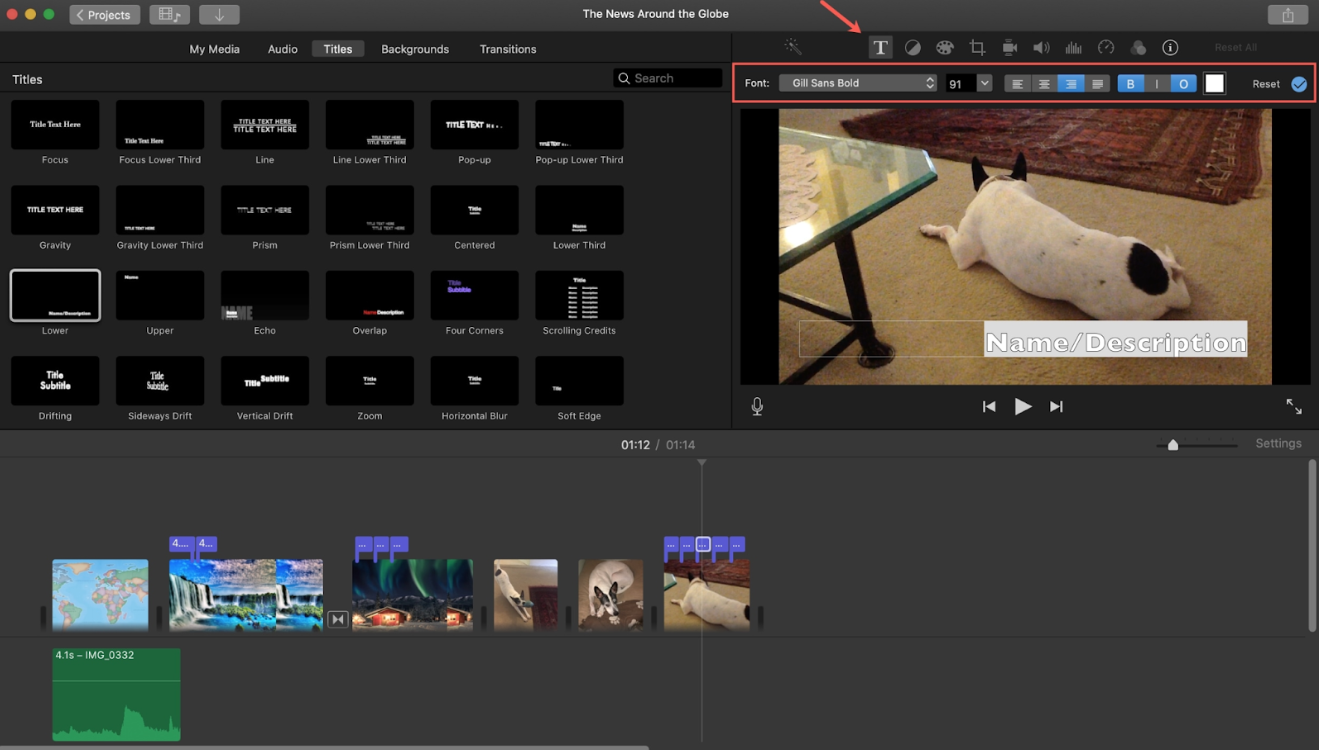Open the Stabilization settings

point(1009,46)
